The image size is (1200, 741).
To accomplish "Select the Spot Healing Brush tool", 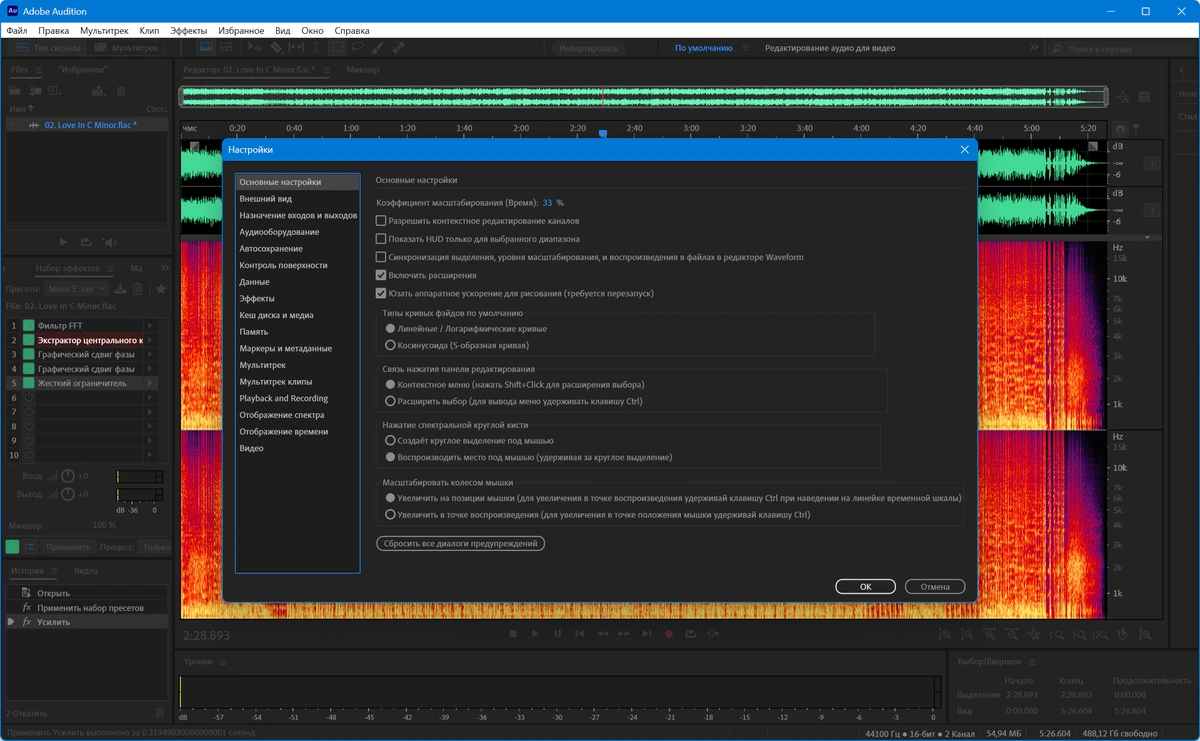I will point(398,47).
